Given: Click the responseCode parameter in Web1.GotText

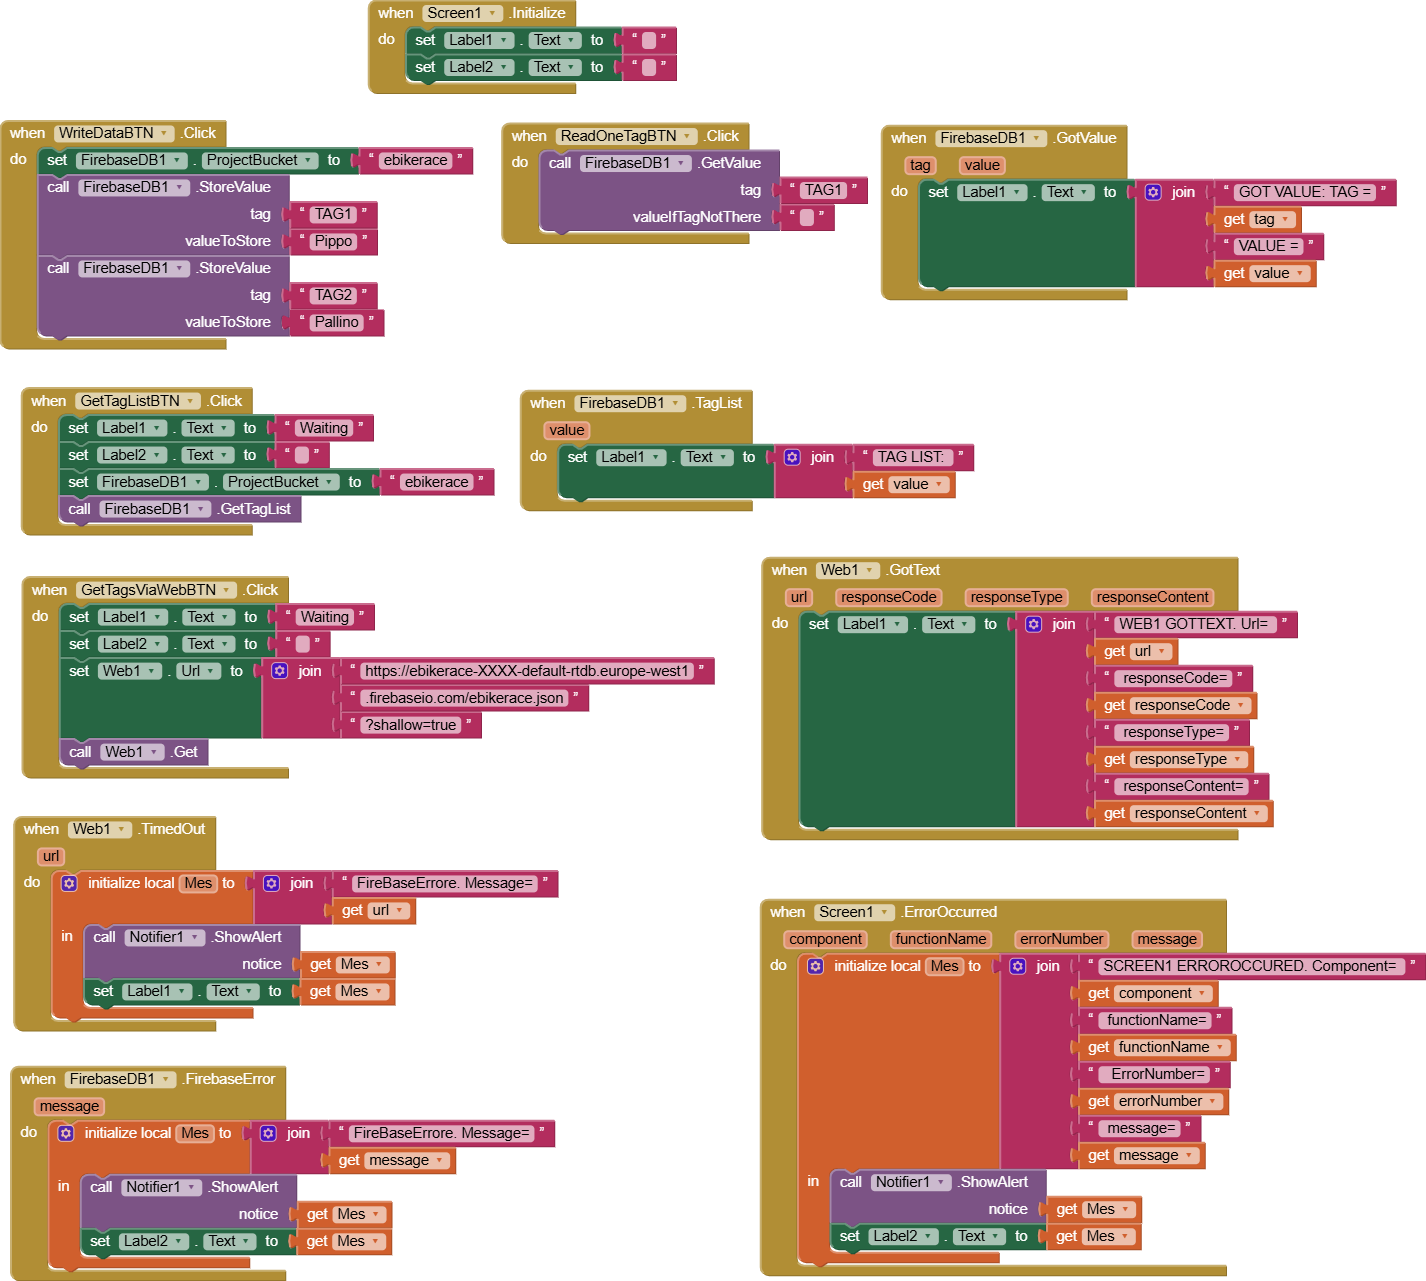Looking at the screenshot, I should [888, 597].
